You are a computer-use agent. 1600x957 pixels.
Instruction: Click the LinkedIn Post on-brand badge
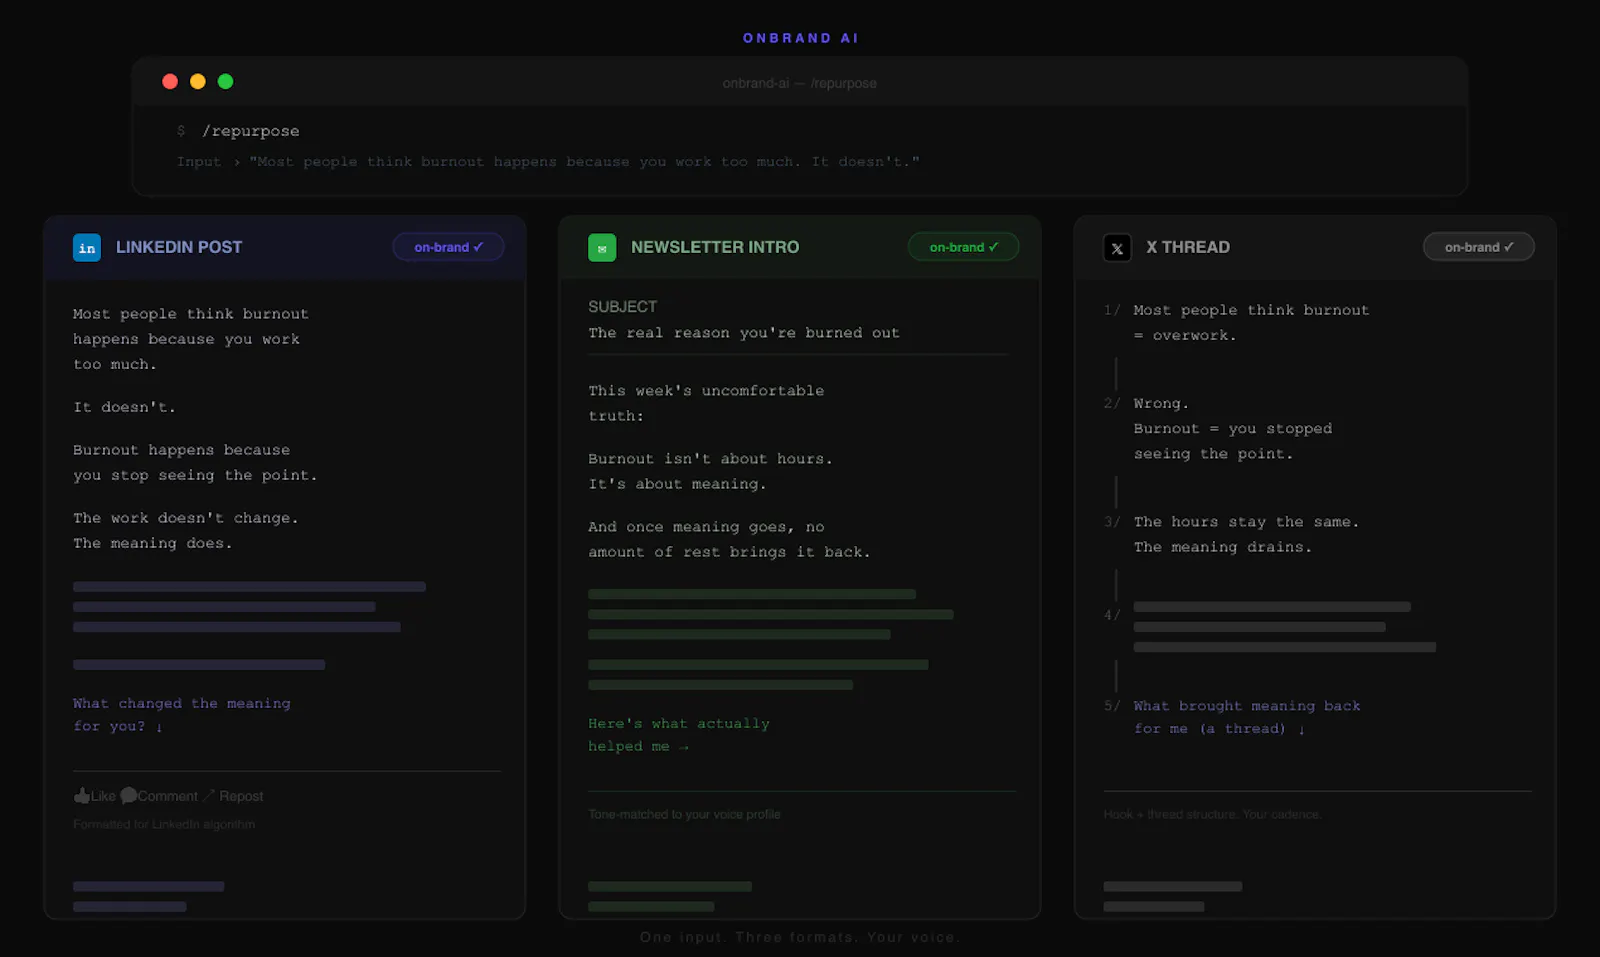click(448, 247)
